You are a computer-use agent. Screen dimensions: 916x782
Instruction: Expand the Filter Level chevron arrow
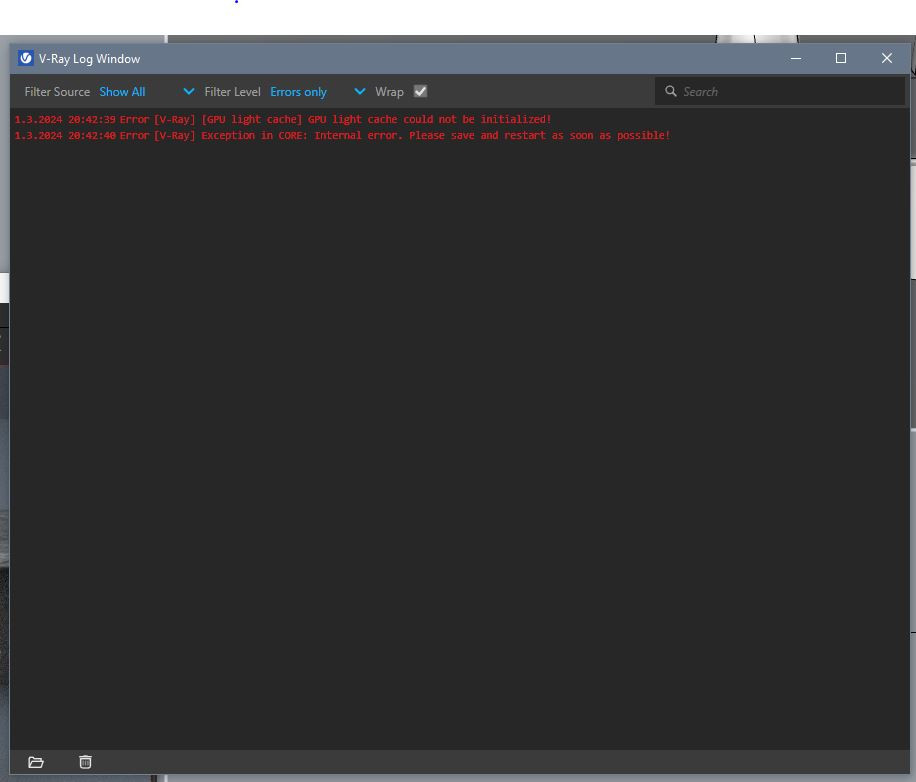pyautogui.click(x=360, y=91)
